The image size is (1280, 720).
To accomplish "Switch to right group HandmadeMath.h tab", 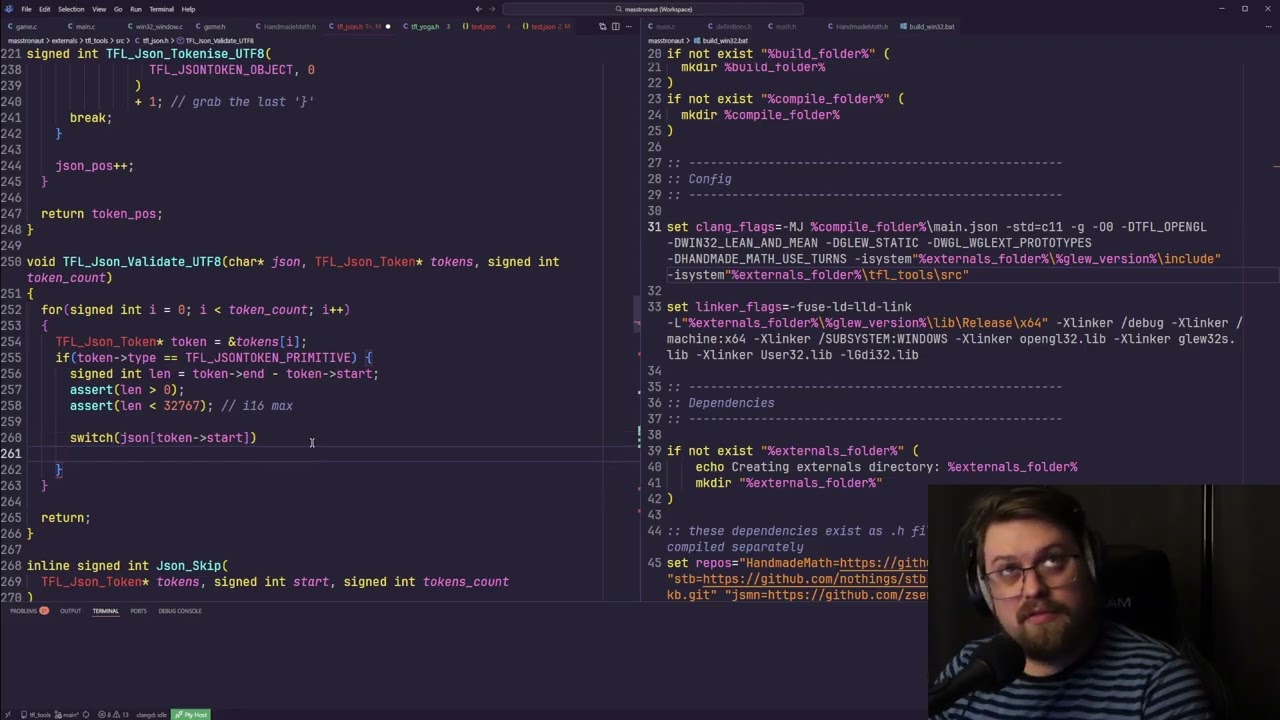I will [858, 26].
